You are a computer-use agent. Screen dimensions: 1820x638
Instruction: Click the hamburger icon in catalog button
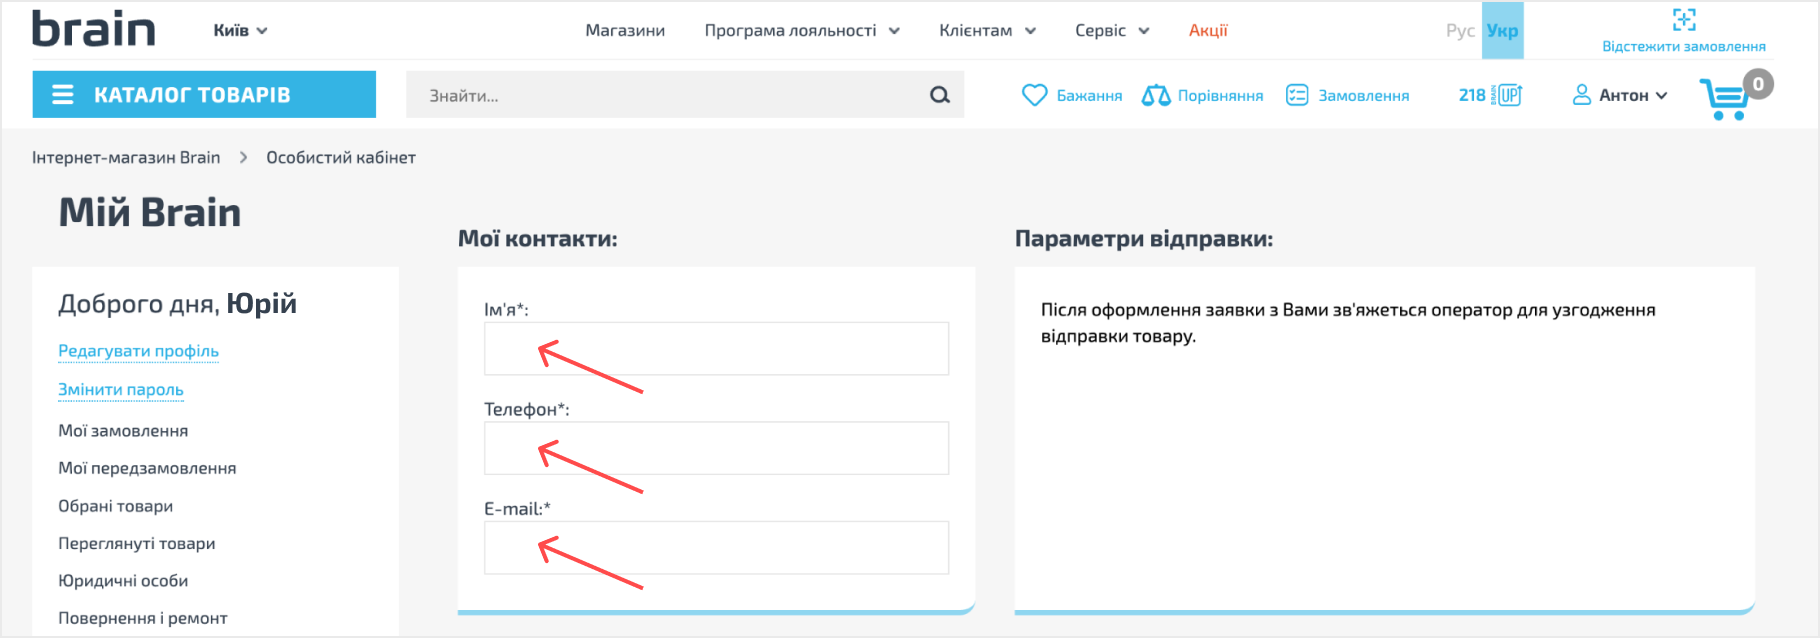point(62,94)
